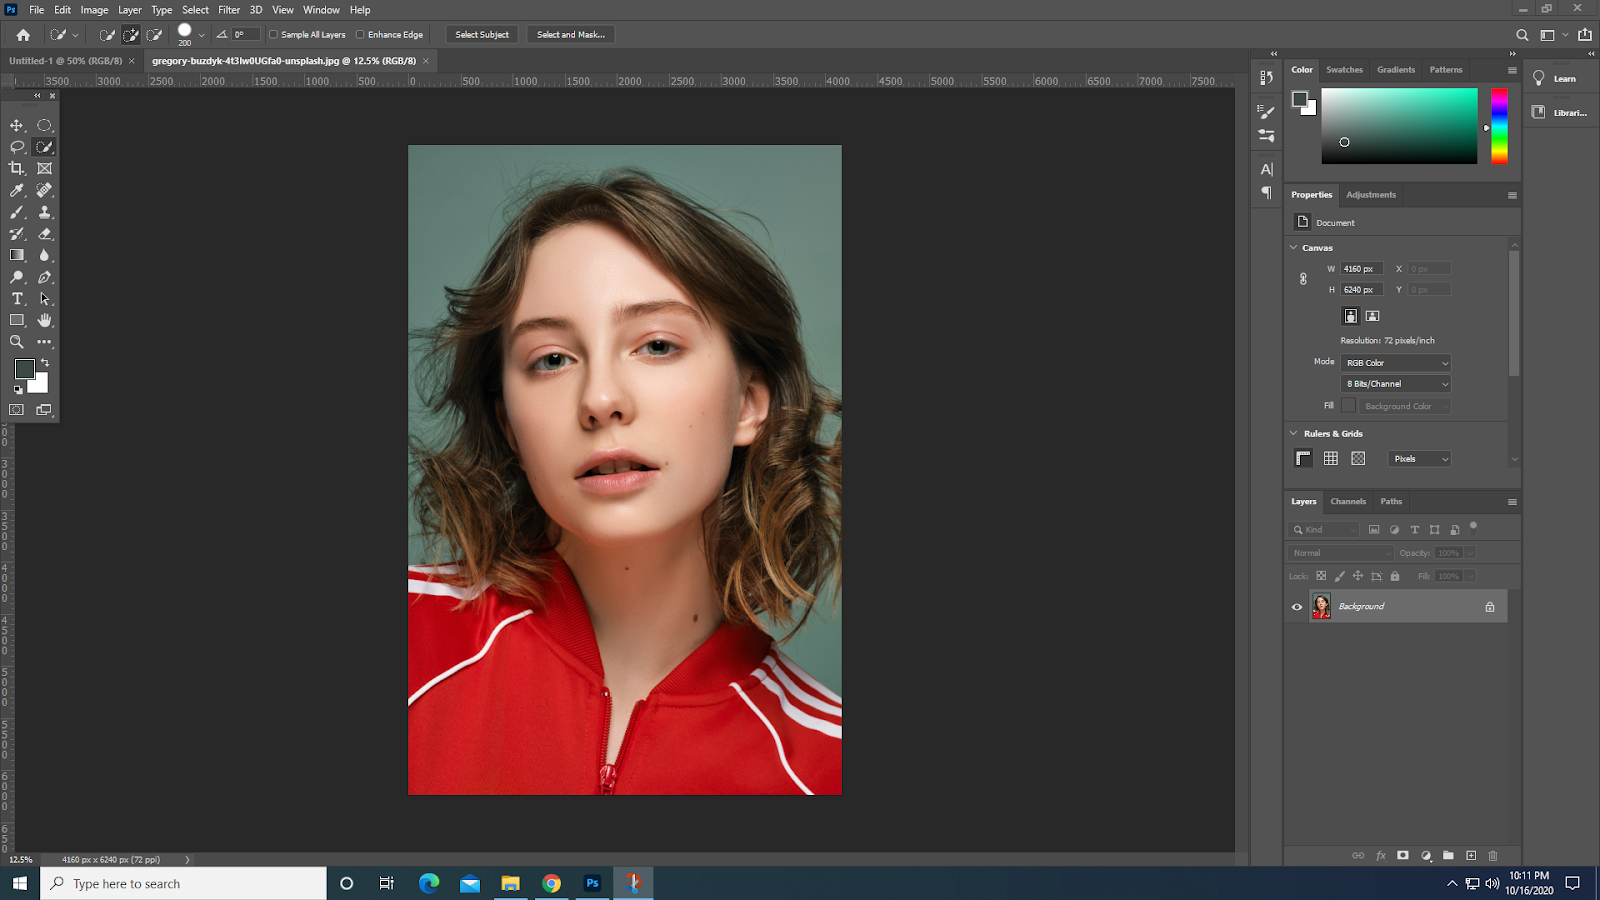This screenshot has height=900, width=1600.
Task: Pick a color in the color field
Action: click(x=1399, y=126)
